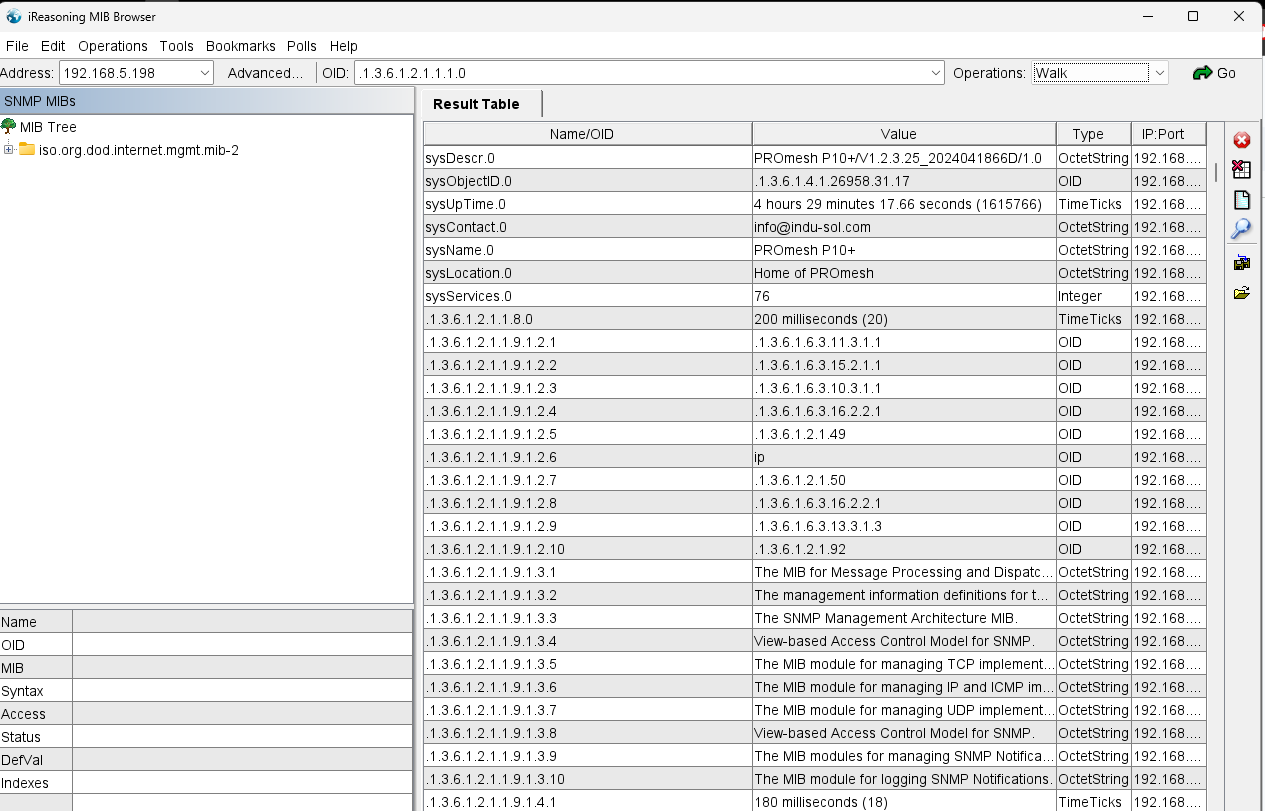
Task: Click the text view document icon
Action: [x=1242, y=199]
